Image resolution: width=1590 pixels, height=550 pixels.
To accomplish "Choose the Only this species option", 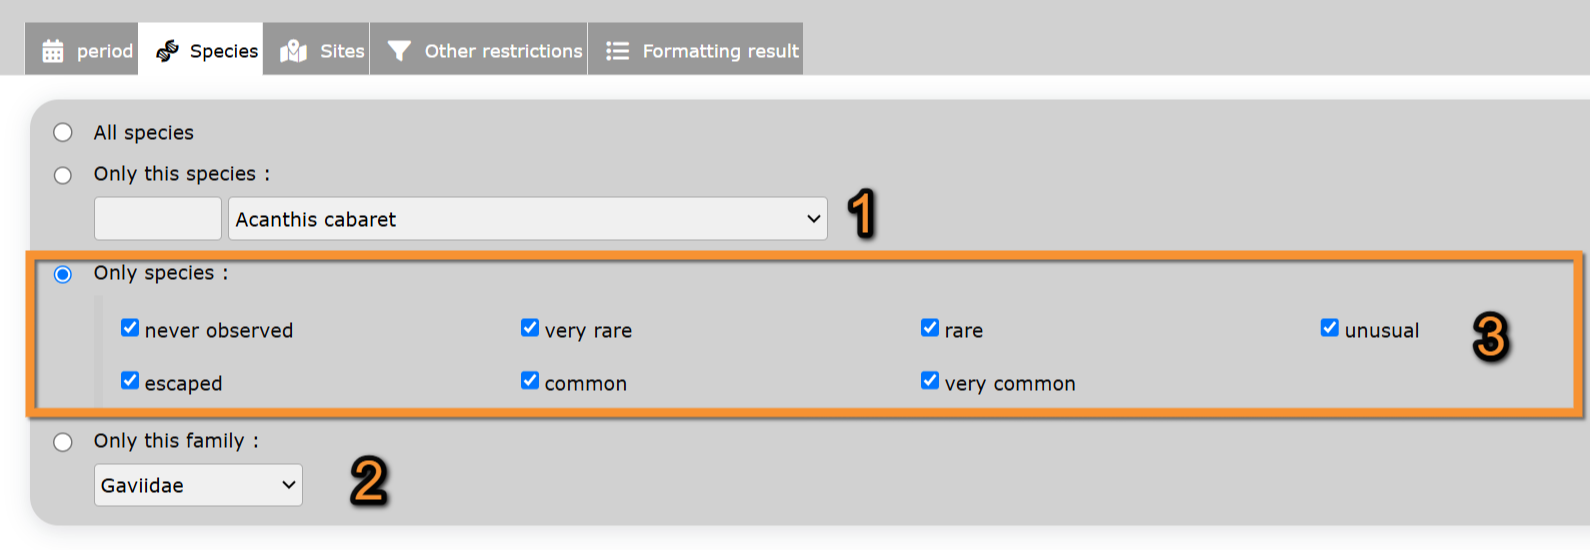I will point(63,175).
